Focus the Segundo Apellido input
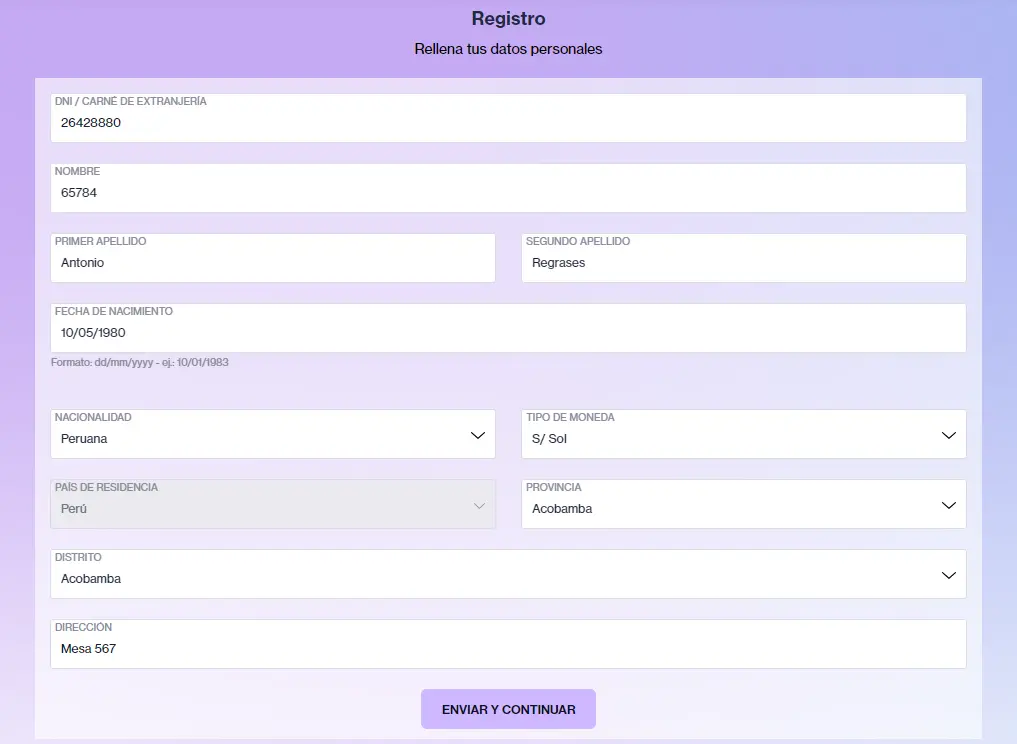The height and width of the screenshot is (744, 1017). click(x=743, y=262)
